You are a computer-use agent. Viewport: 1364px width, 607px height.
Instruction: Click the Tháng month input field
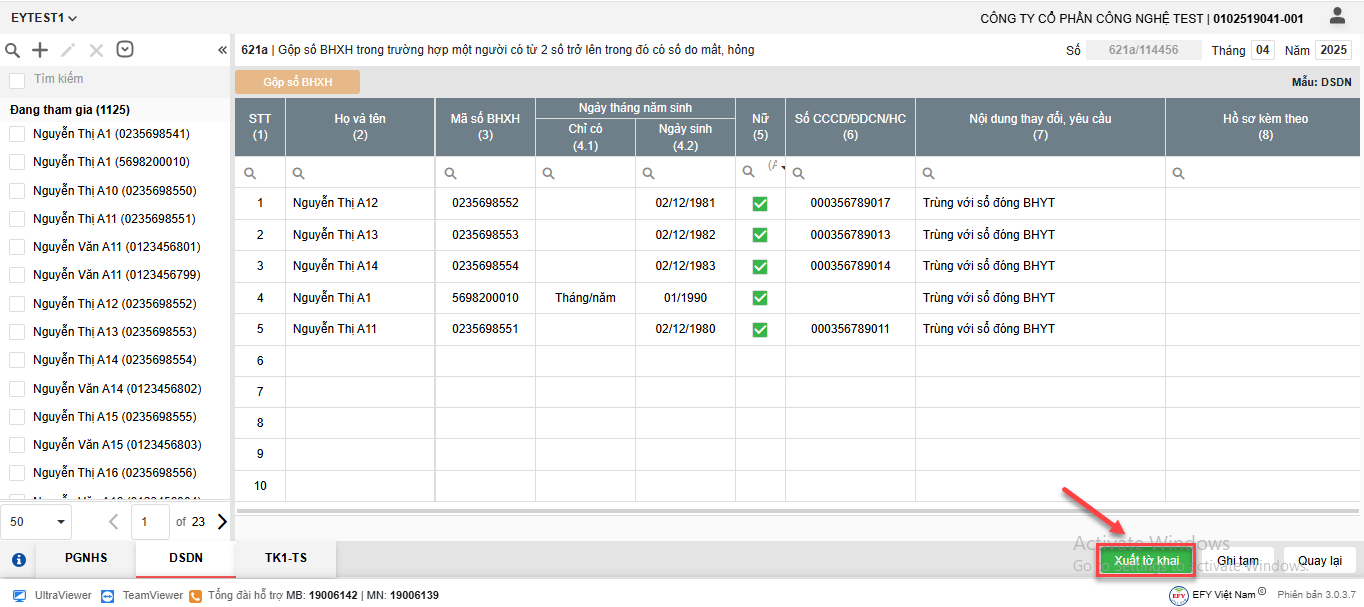coord(1263,50)
